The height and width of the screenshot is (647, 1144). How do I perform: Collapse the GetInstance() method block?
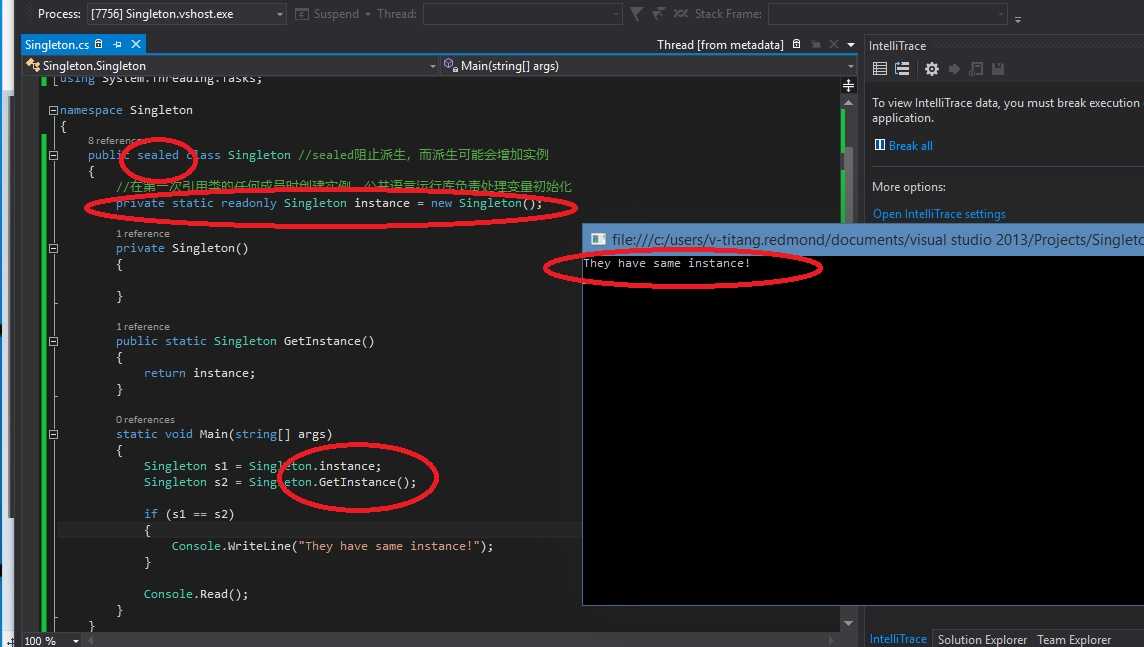tap(53, 341)
